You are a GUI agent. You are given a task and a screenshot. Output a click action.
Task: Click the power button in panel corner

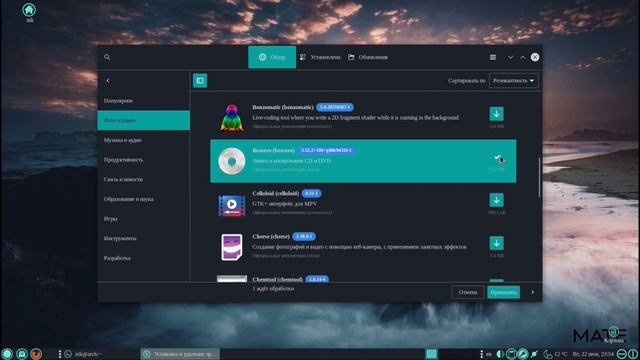click(633, 354)
